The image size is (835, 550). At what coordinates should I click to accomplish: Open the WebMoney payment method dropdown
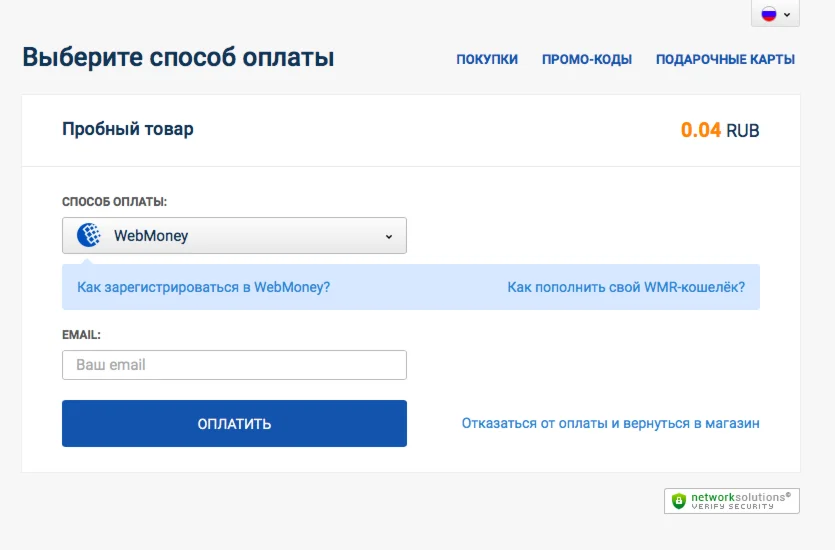point(234,236)
